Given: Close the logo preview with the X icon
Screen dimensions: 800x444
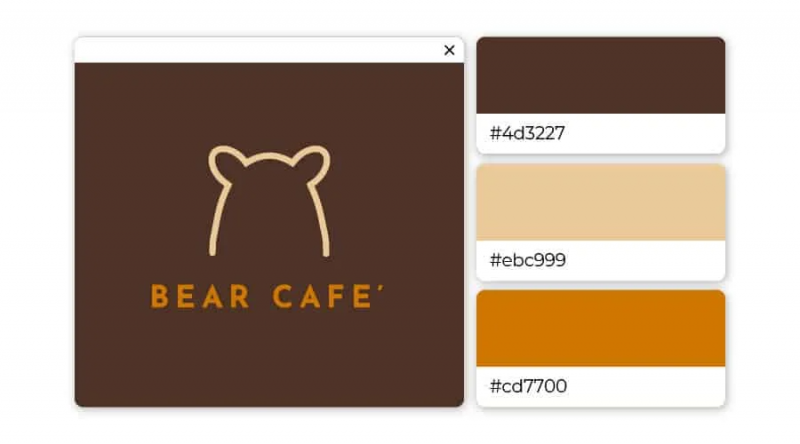Looking at the screenshot, I should [x=449, y=50].
